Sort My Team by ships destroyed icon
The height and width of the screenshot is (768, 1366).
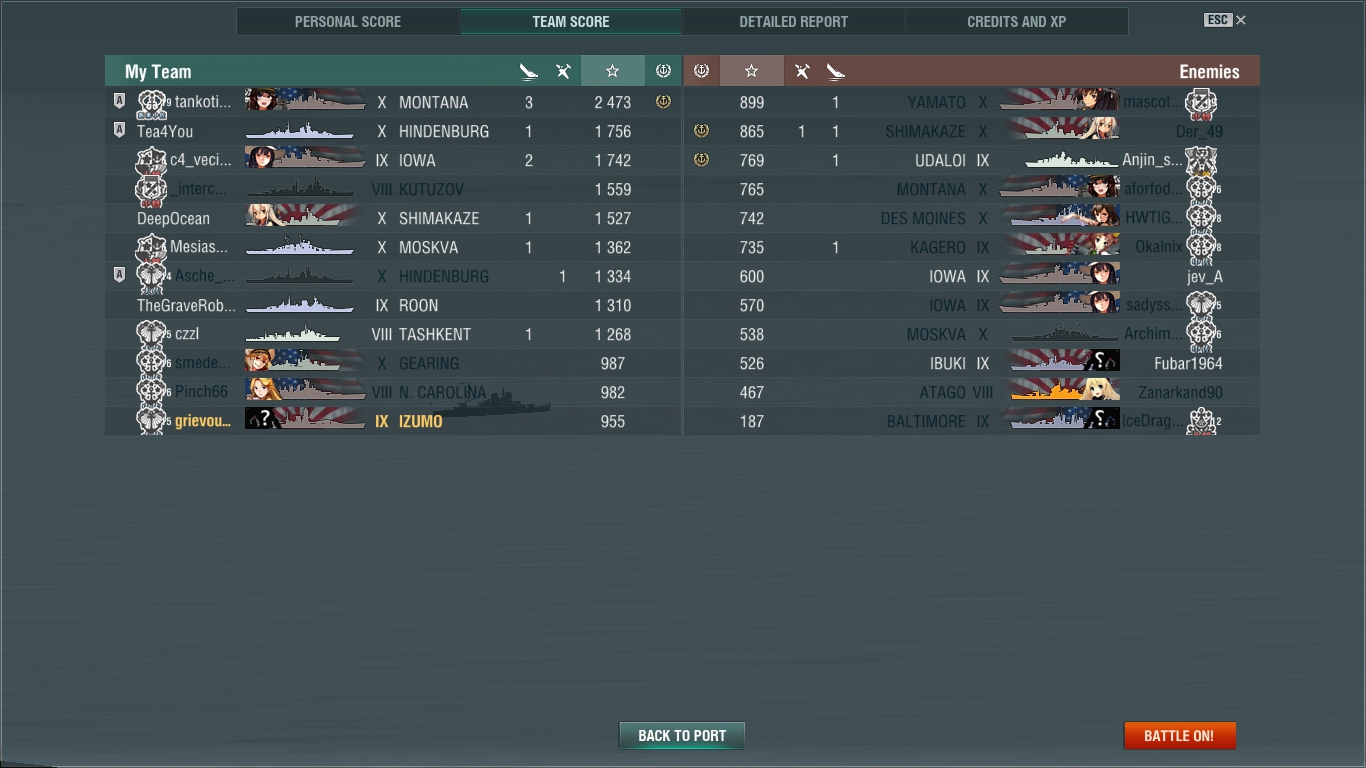click(528, 71)
